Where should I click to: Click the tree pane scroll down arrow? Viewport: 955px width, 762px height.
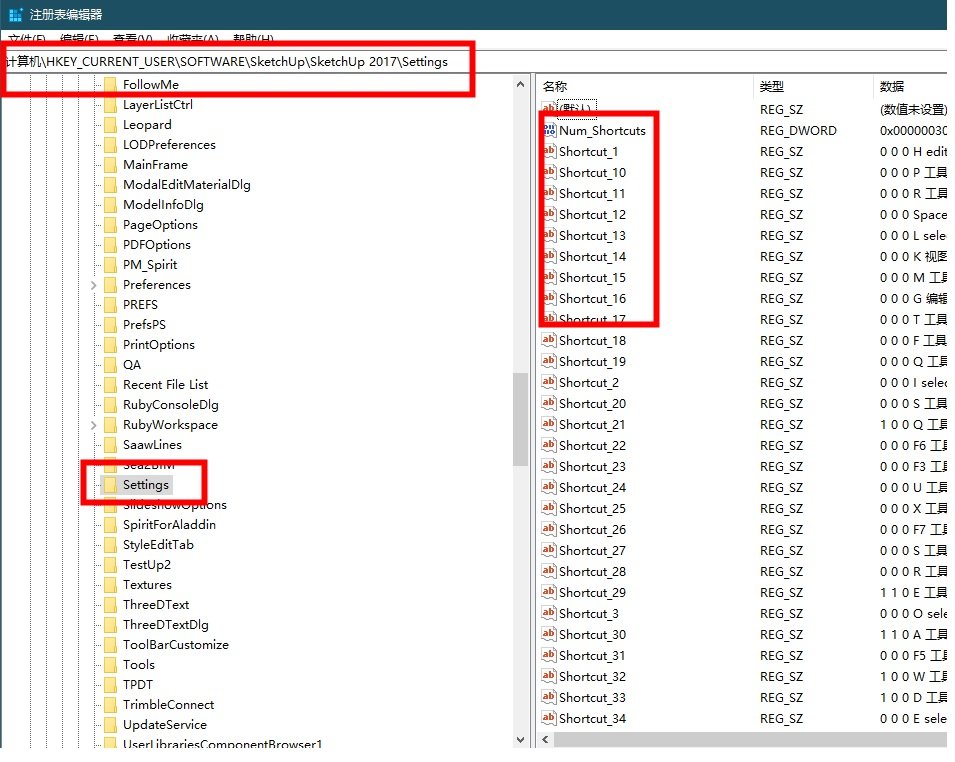click(x=520, y=740)
